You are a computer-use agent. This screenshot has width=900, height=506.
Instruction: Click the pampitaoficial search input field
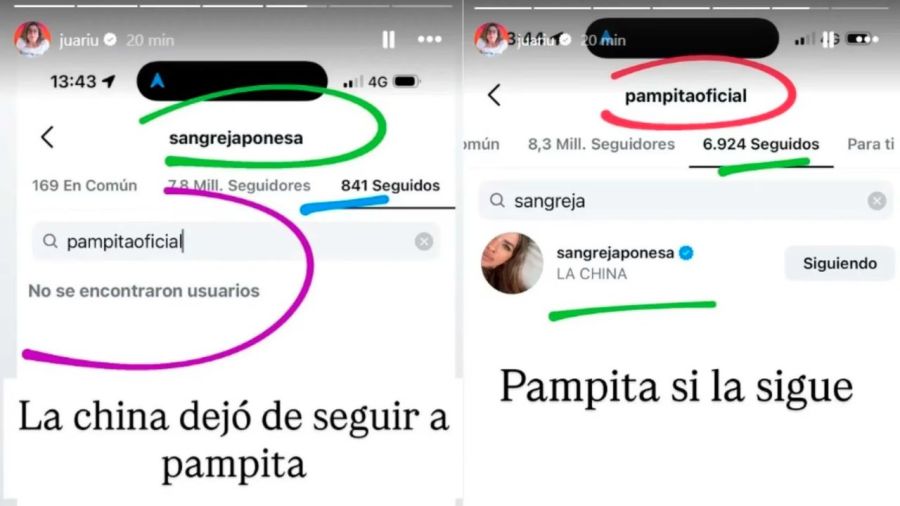236,242
